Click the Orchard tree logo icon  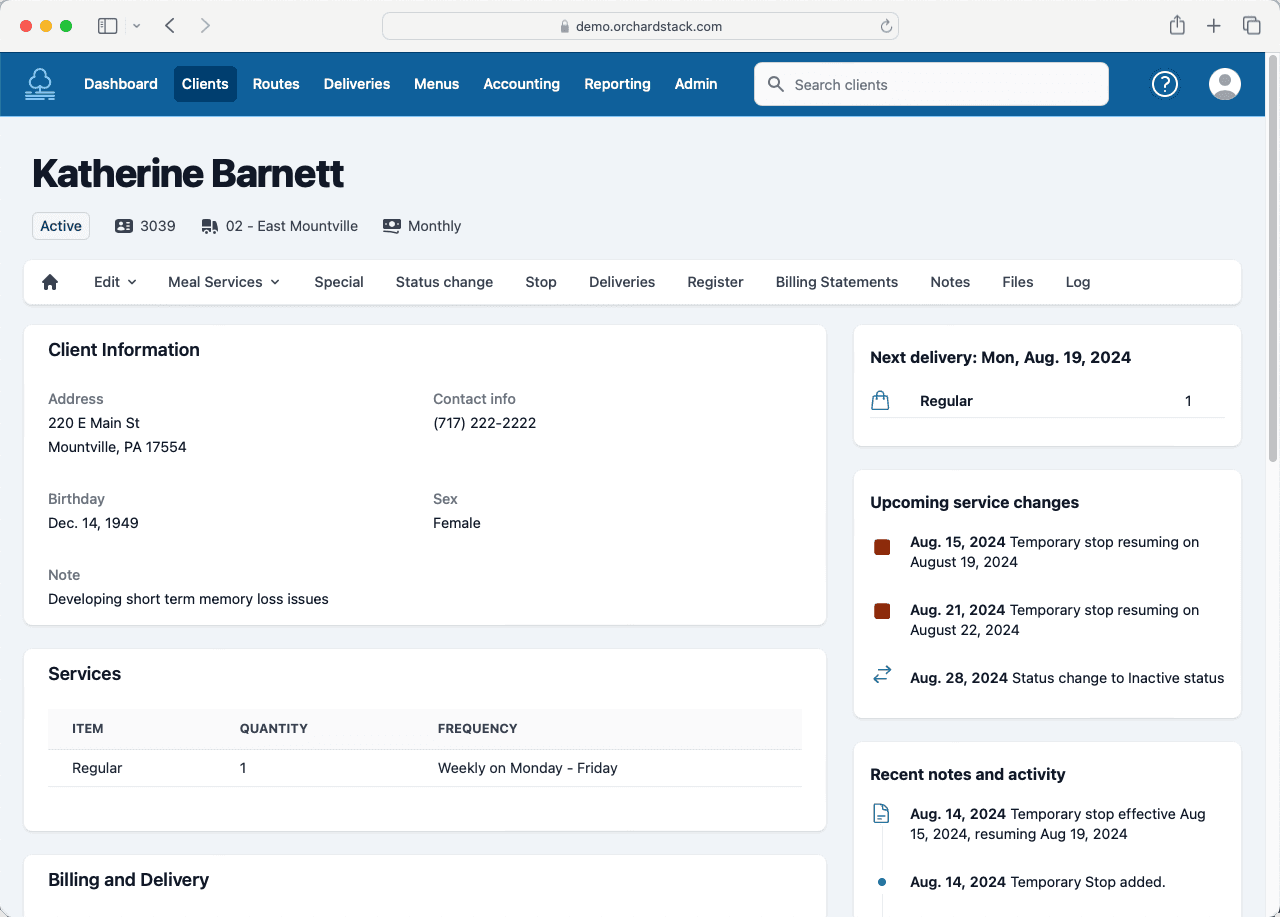(41, 84)
